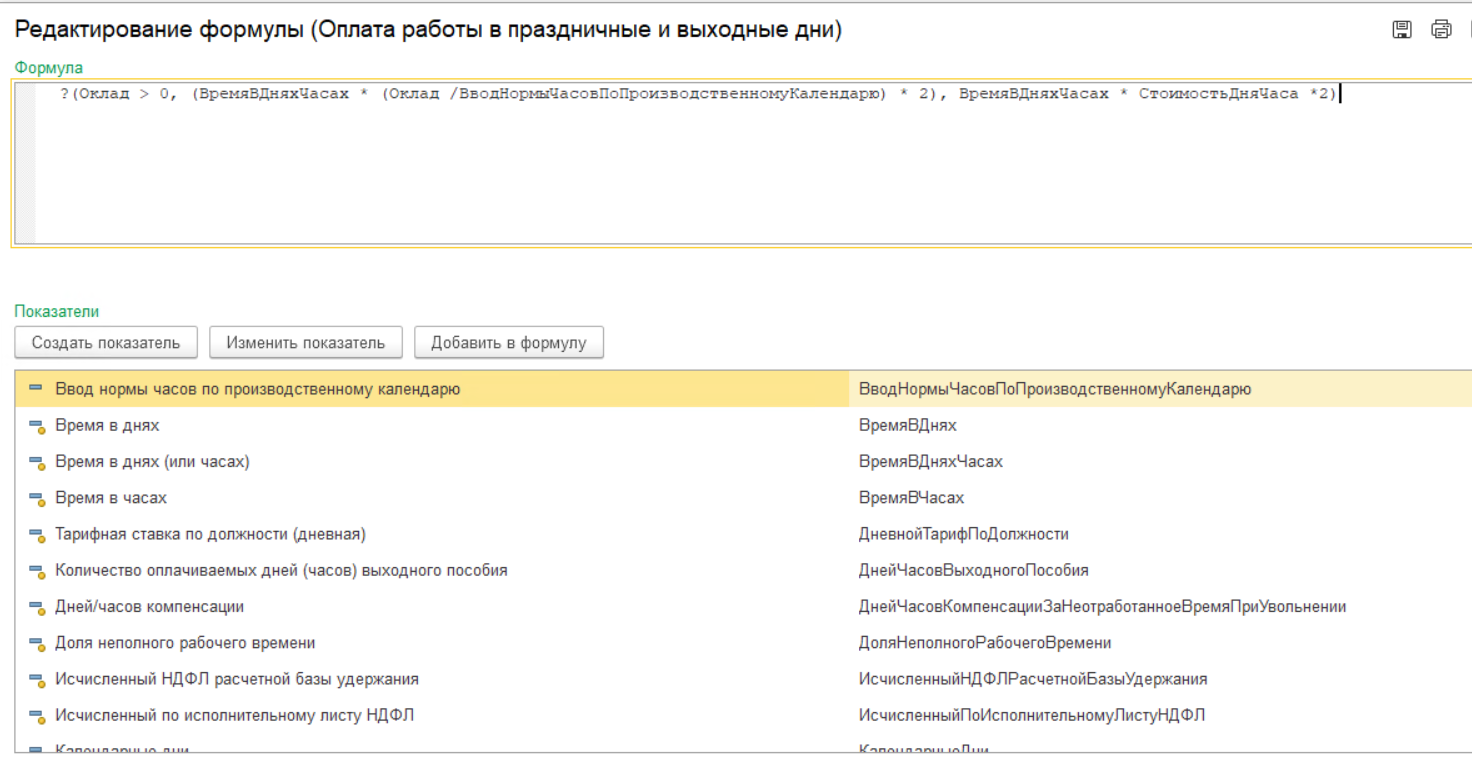
Task: Click 'Добавить в формулу' button
Action: (x=508, y=343)
